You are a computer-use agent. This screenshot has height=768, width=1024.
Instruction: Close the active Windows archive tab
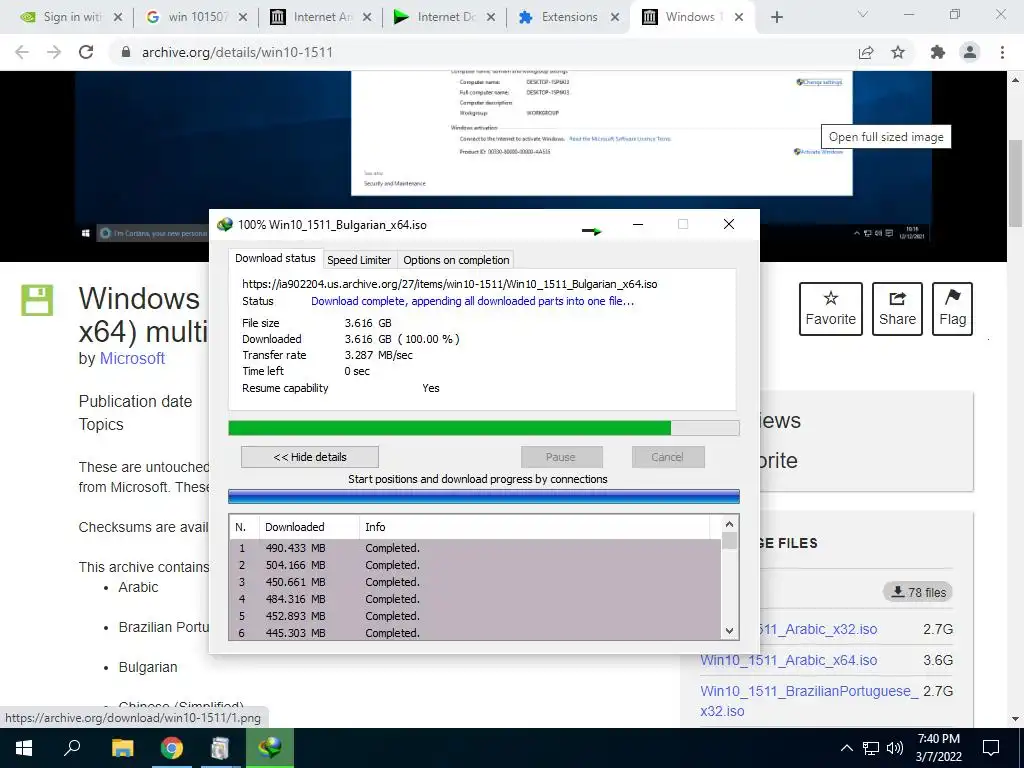click(739, 18)
